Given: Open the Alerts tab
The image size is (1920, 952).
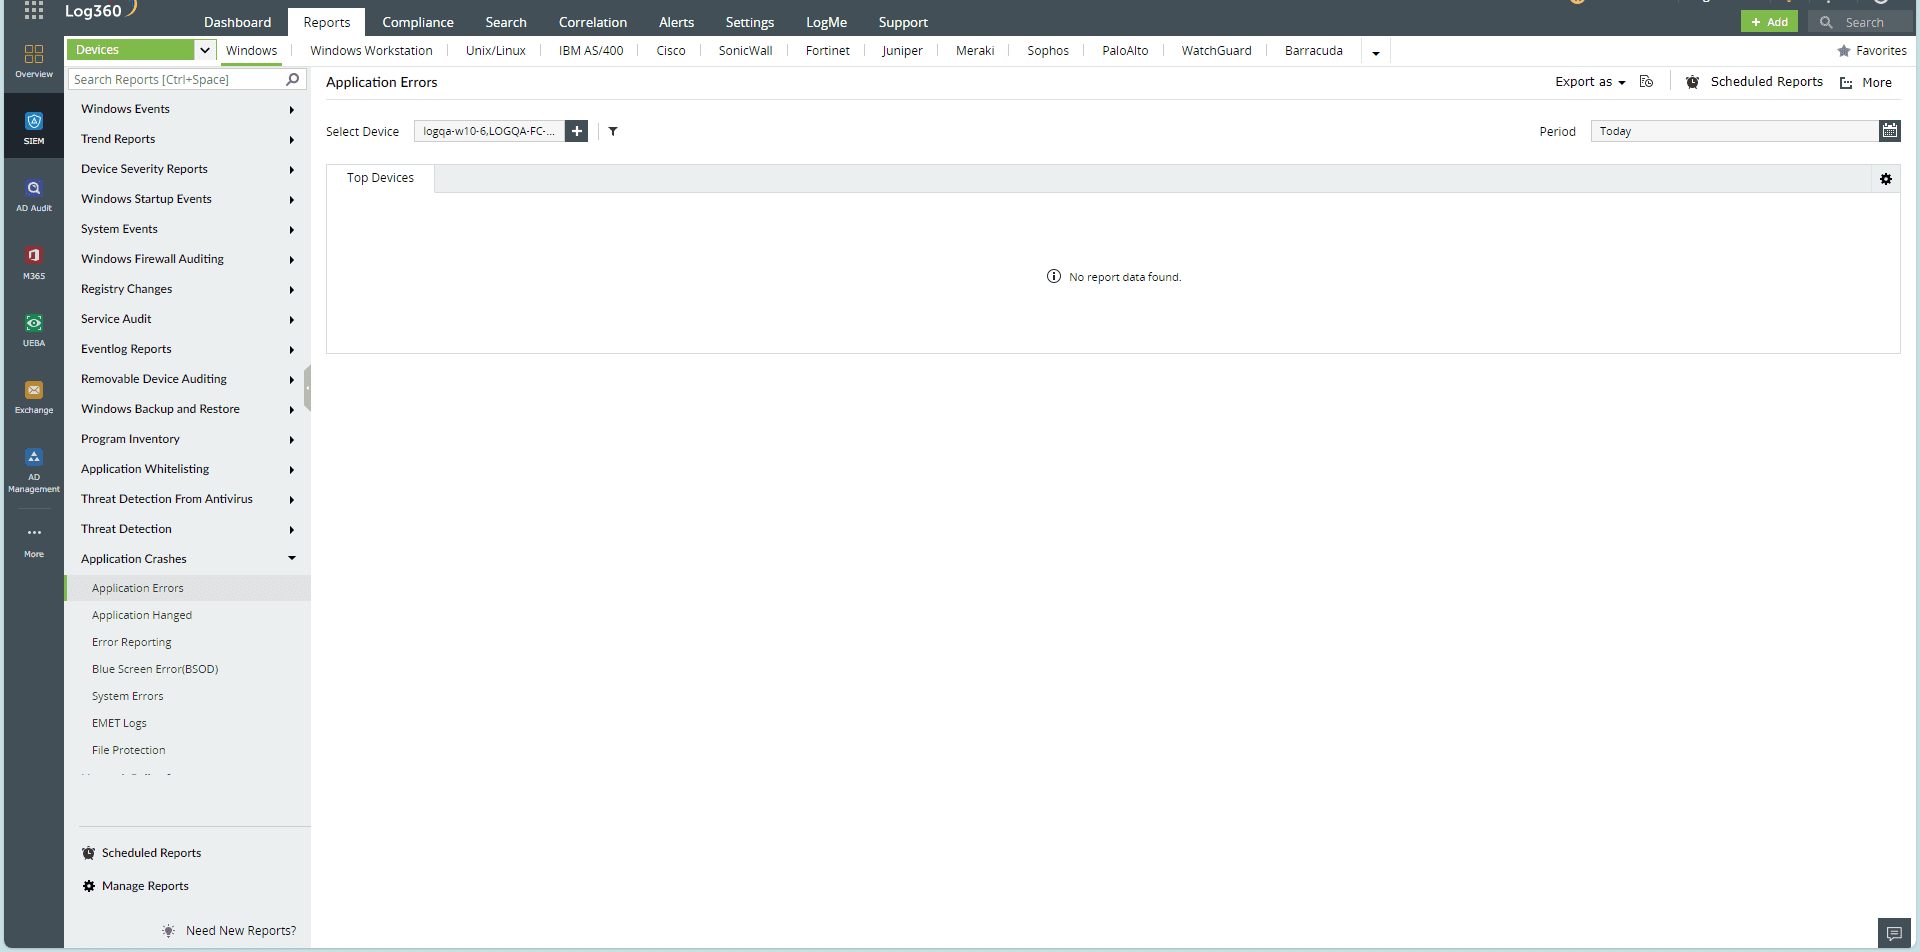Looking at the screenshot, I should (676, 22).
